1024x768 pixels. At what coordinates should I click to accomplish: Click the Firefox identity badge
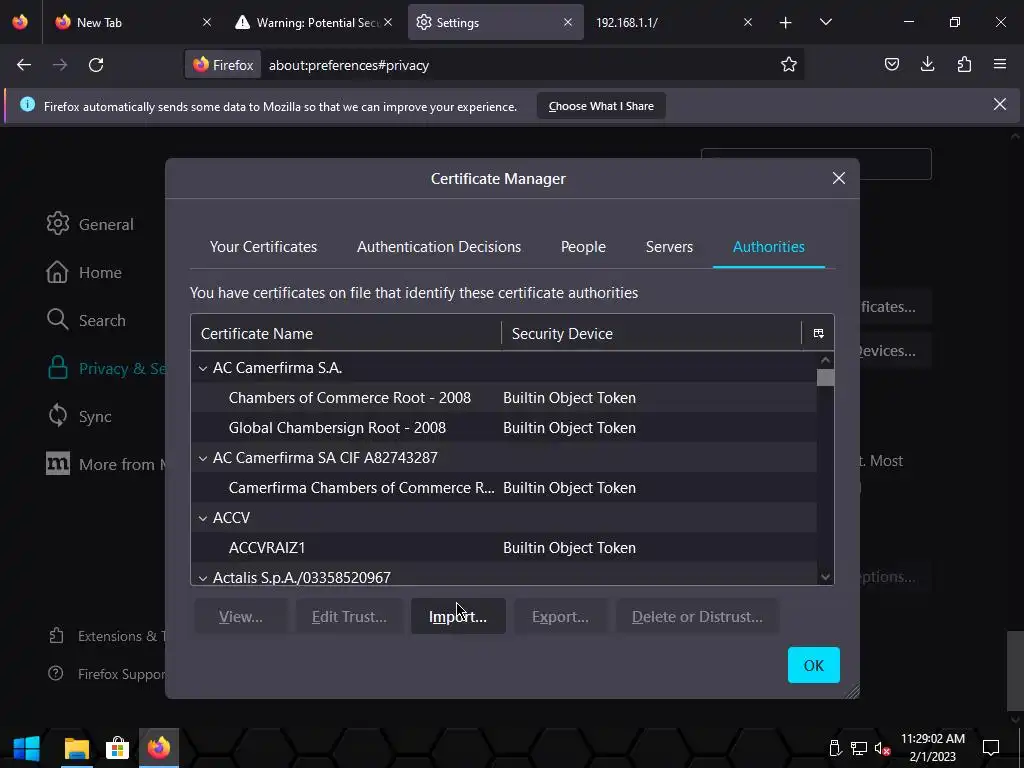[223, 65]
